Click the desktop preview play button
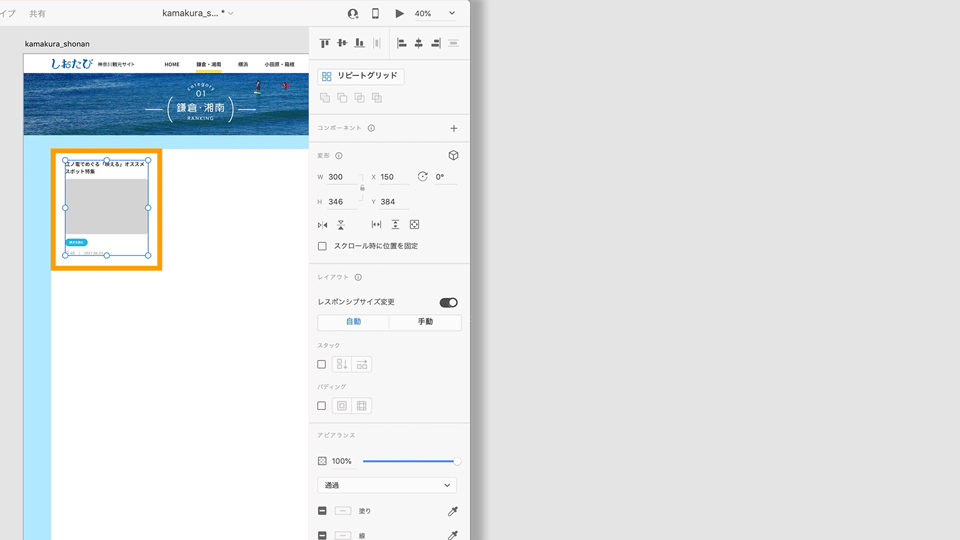Screen dimensions: 960x540 pyautogui.click(x=399, y=13)
